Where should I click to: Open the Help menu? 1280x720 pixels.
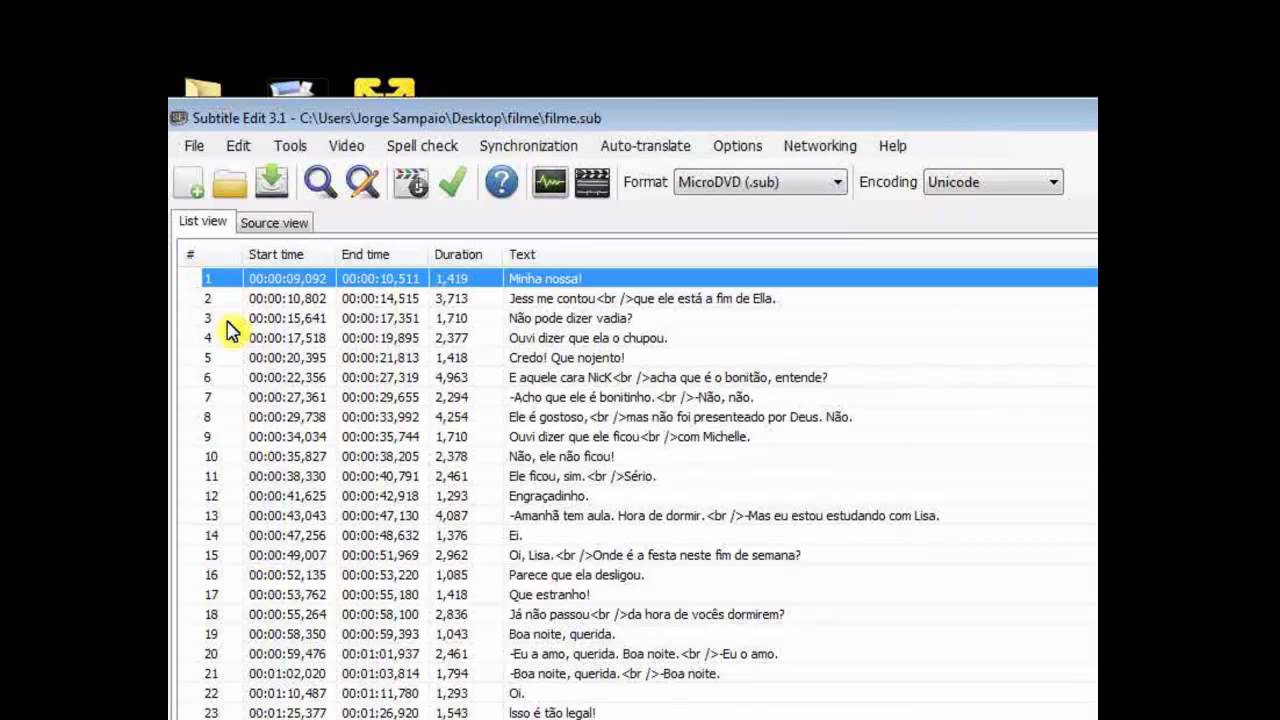892,146
